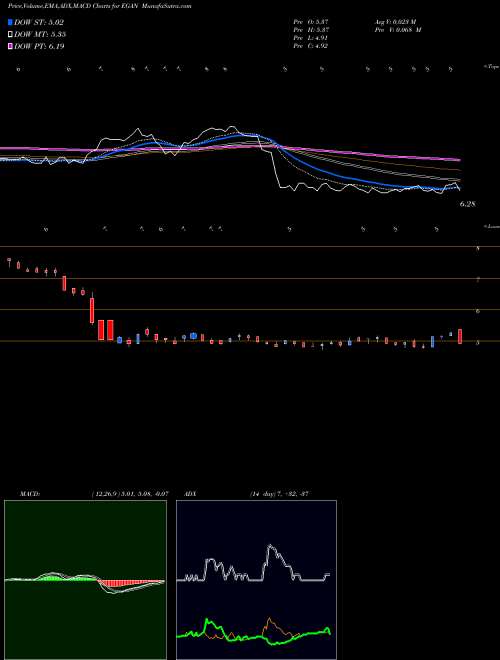
Task: Click the large red candlestick at far right
Action: point(460,336)
